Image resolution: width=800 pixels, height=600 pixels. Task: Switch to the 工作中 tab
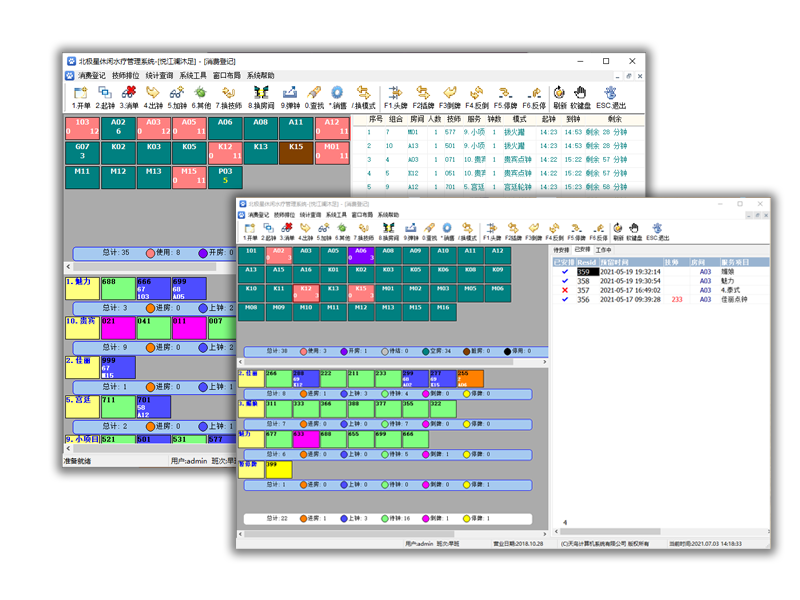604,250
